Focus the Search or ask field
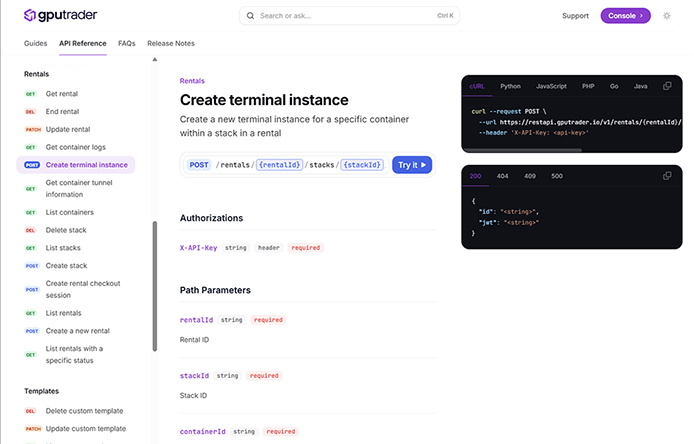694x444 pixels. [x=349, y=16]
